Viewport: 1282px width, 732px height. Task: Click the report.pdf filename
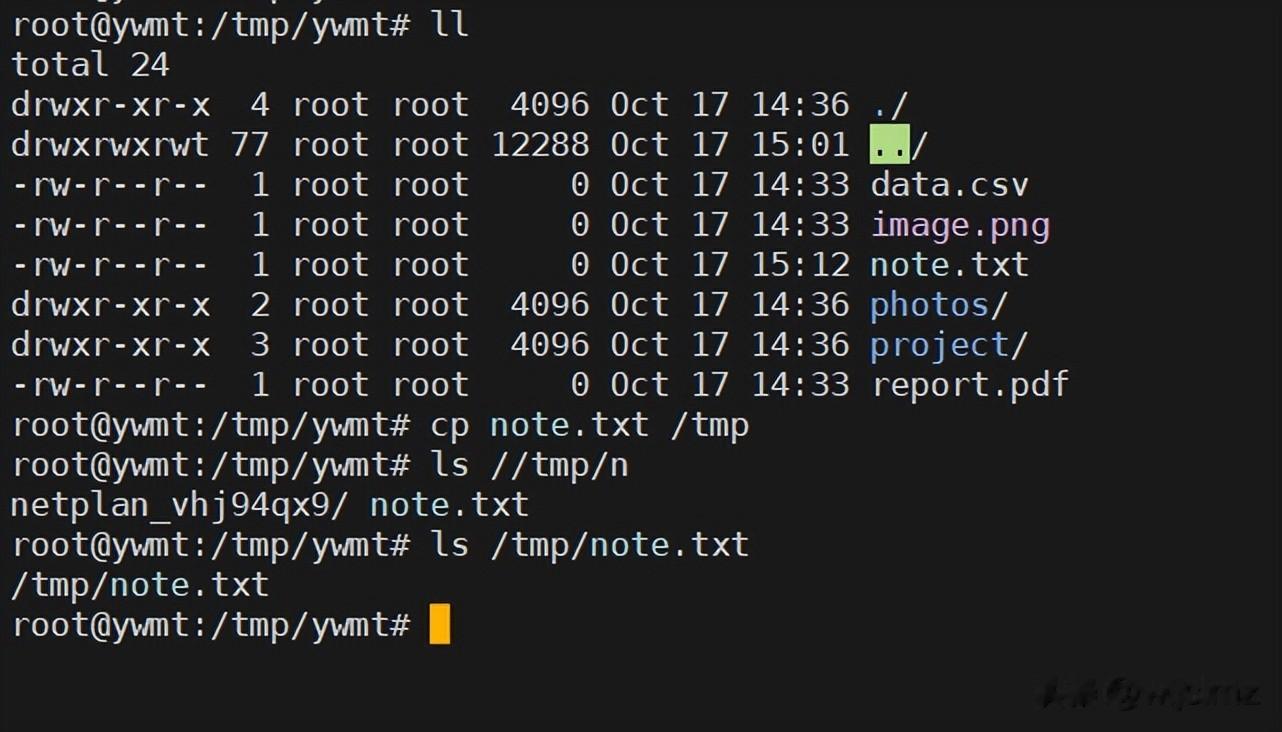click(970, 385)
